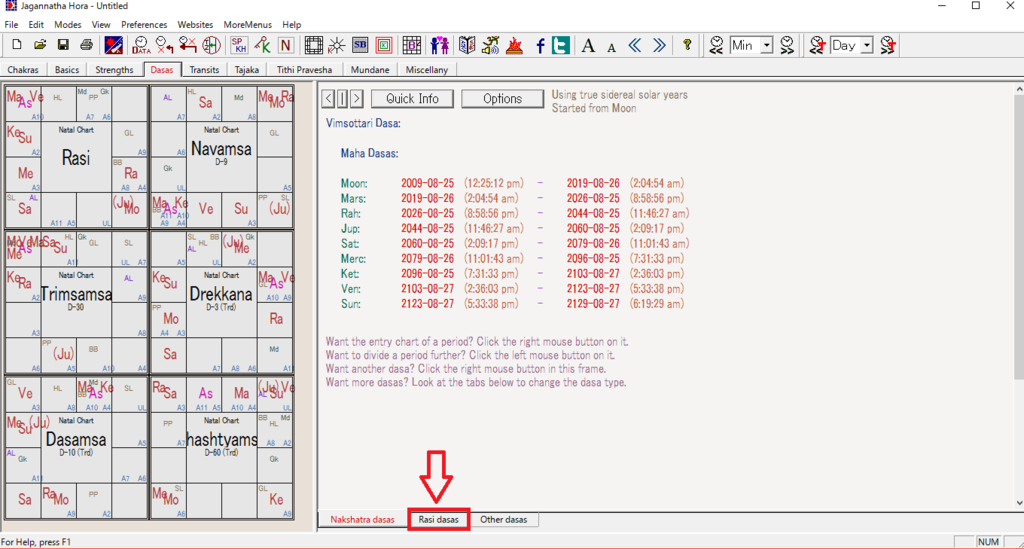The image size is (1024, 549).
Task: Click the sacred fire homam icon
Action: [515, 45]
